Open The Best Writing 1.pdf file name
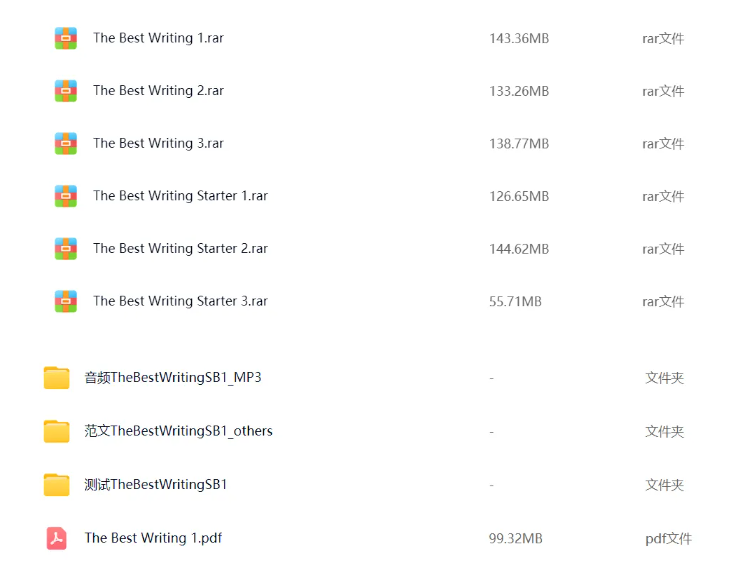 coord(153,538)
